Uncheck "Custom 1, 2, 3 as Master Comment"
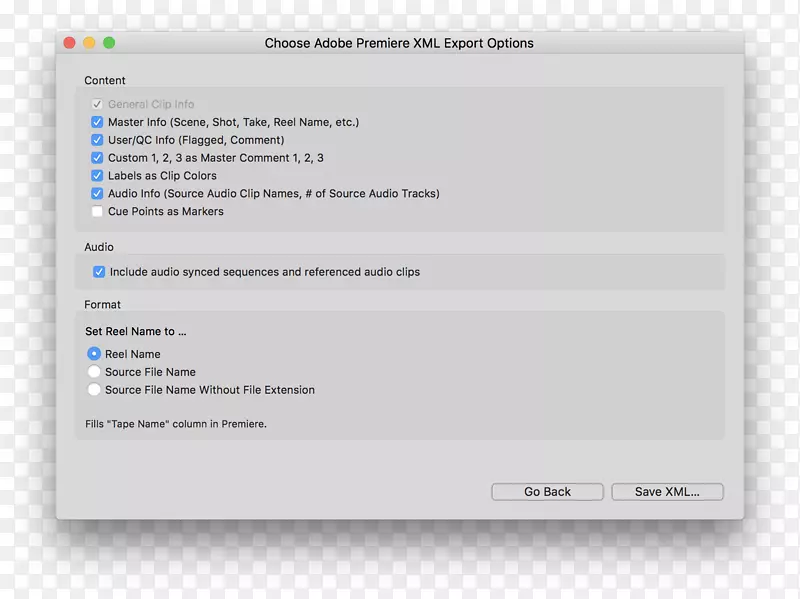The width and height of the screenshot is (800, 599). click(x=97, y=157)
